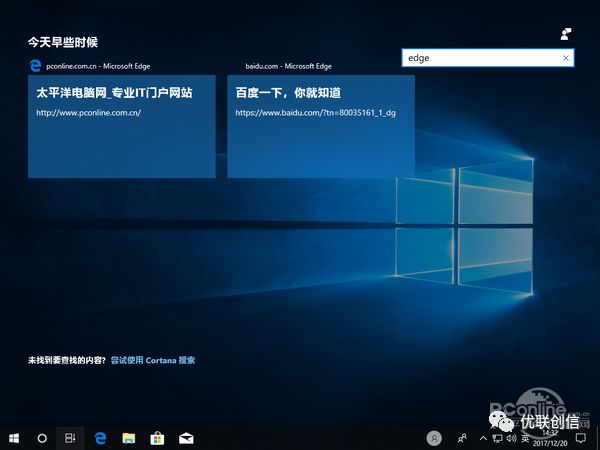
Task: Open Cortana circle on taskbar
Action: point(42,438)
